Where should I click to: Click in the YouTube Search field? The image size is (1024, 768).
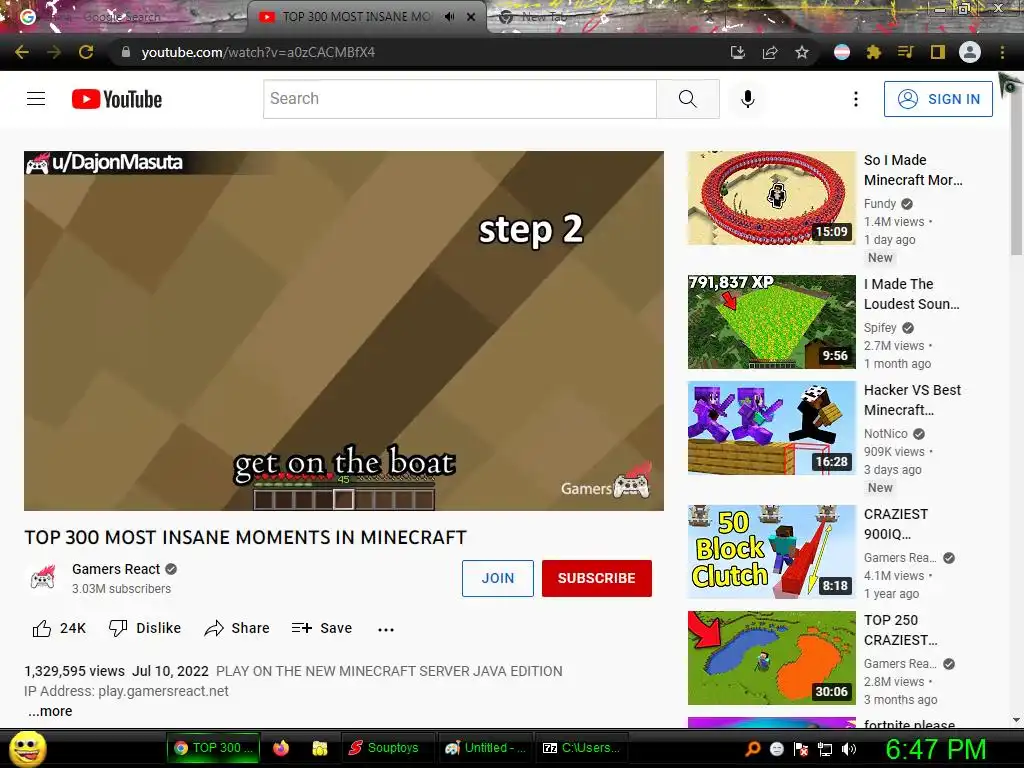(x=460, y=99)
